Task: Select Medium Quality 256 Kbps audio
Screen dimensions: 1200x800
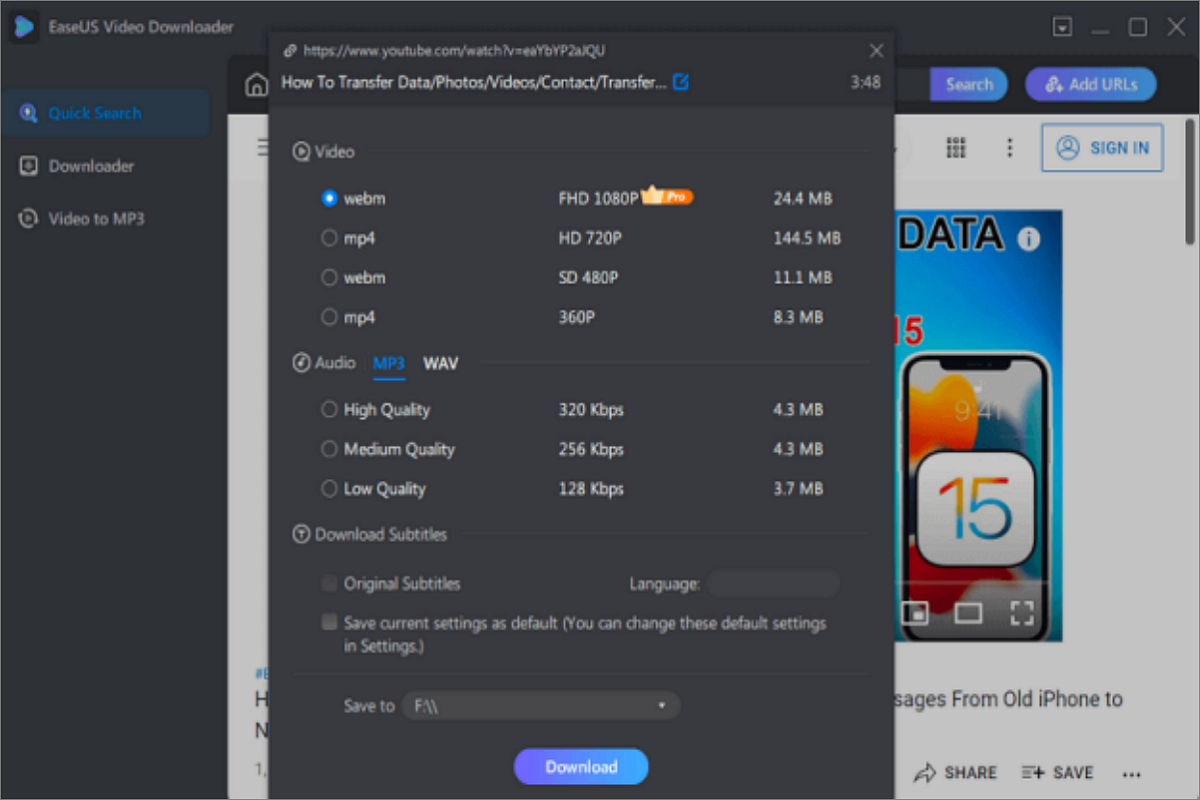Action: click(x=329, y=449)
